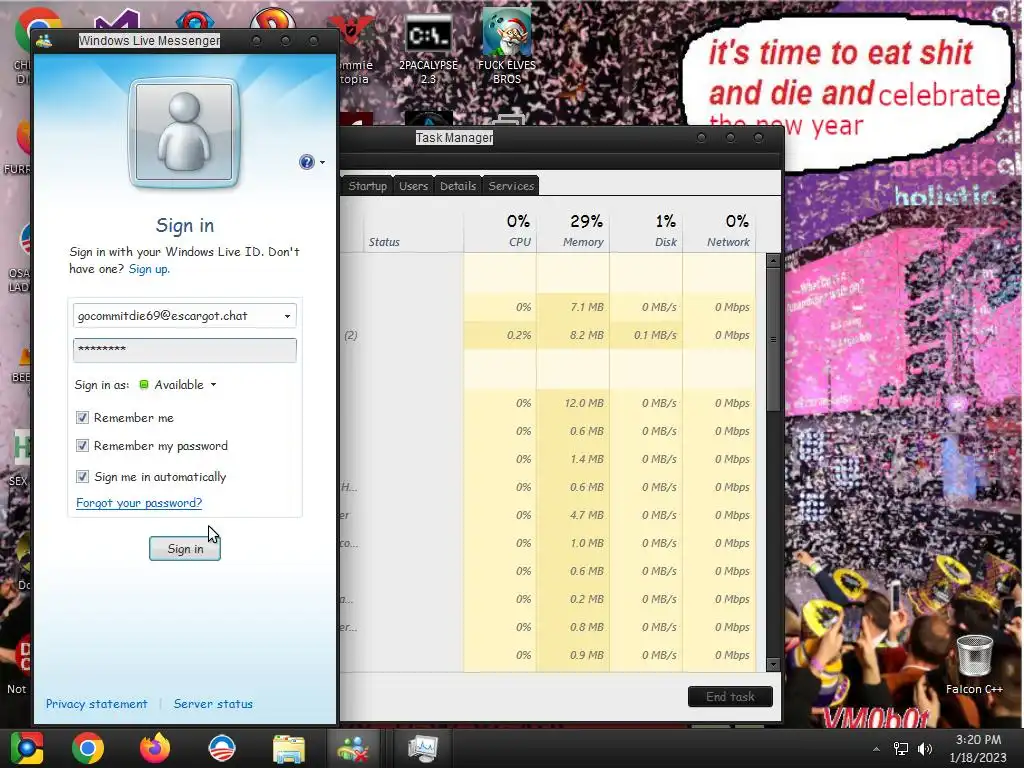Click the End task button
The height and width of the screenshot is (768, 1024).
(x=730, y=697)
